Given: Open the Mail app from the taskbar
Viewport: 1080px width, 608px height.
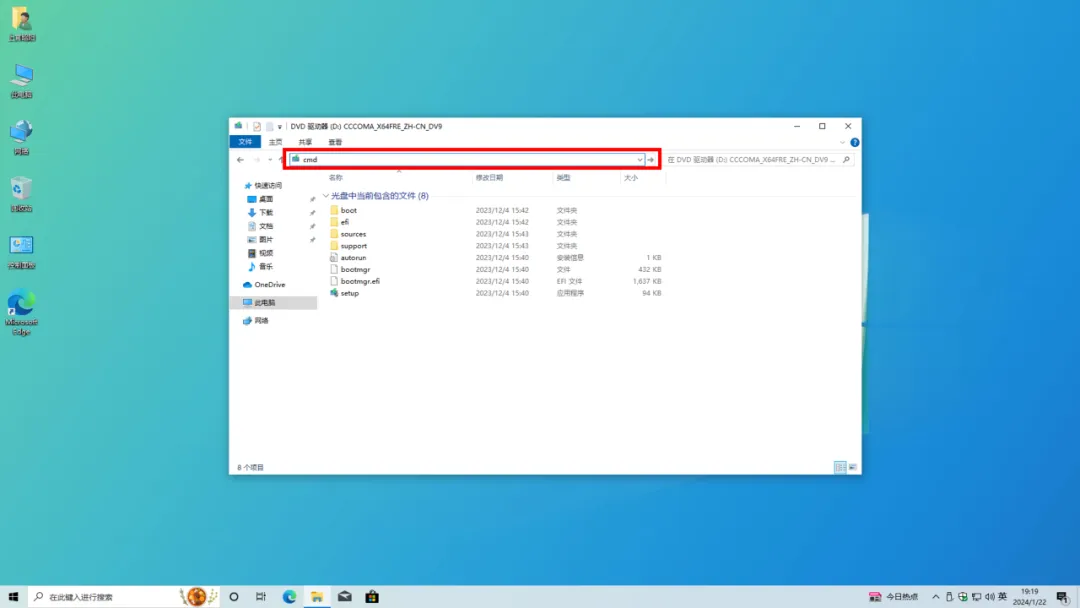Looking at the screenshot, I should pos(344,596).
